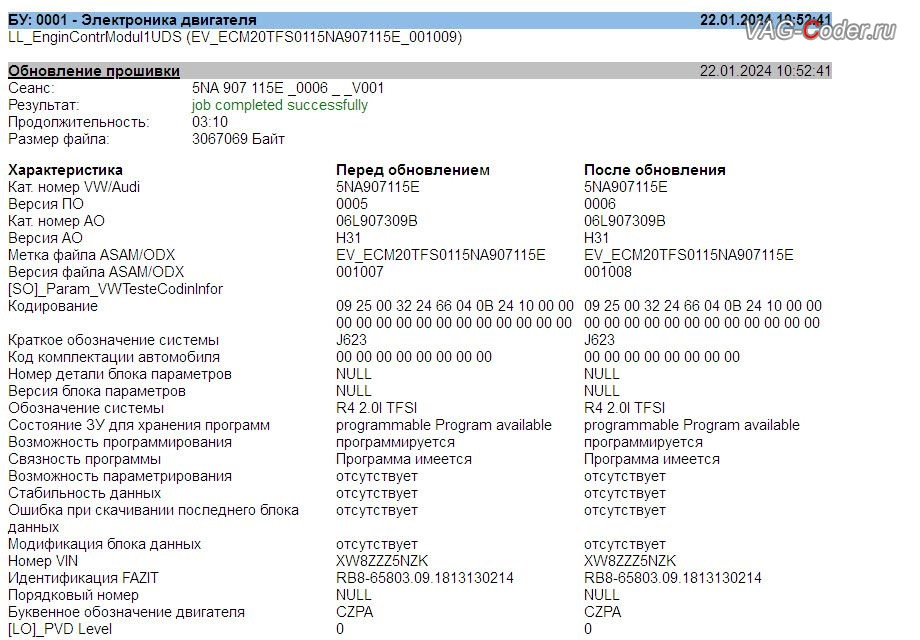
Task: Select "программируется" in the Перед обновлением column
Action: pos(395,442)
